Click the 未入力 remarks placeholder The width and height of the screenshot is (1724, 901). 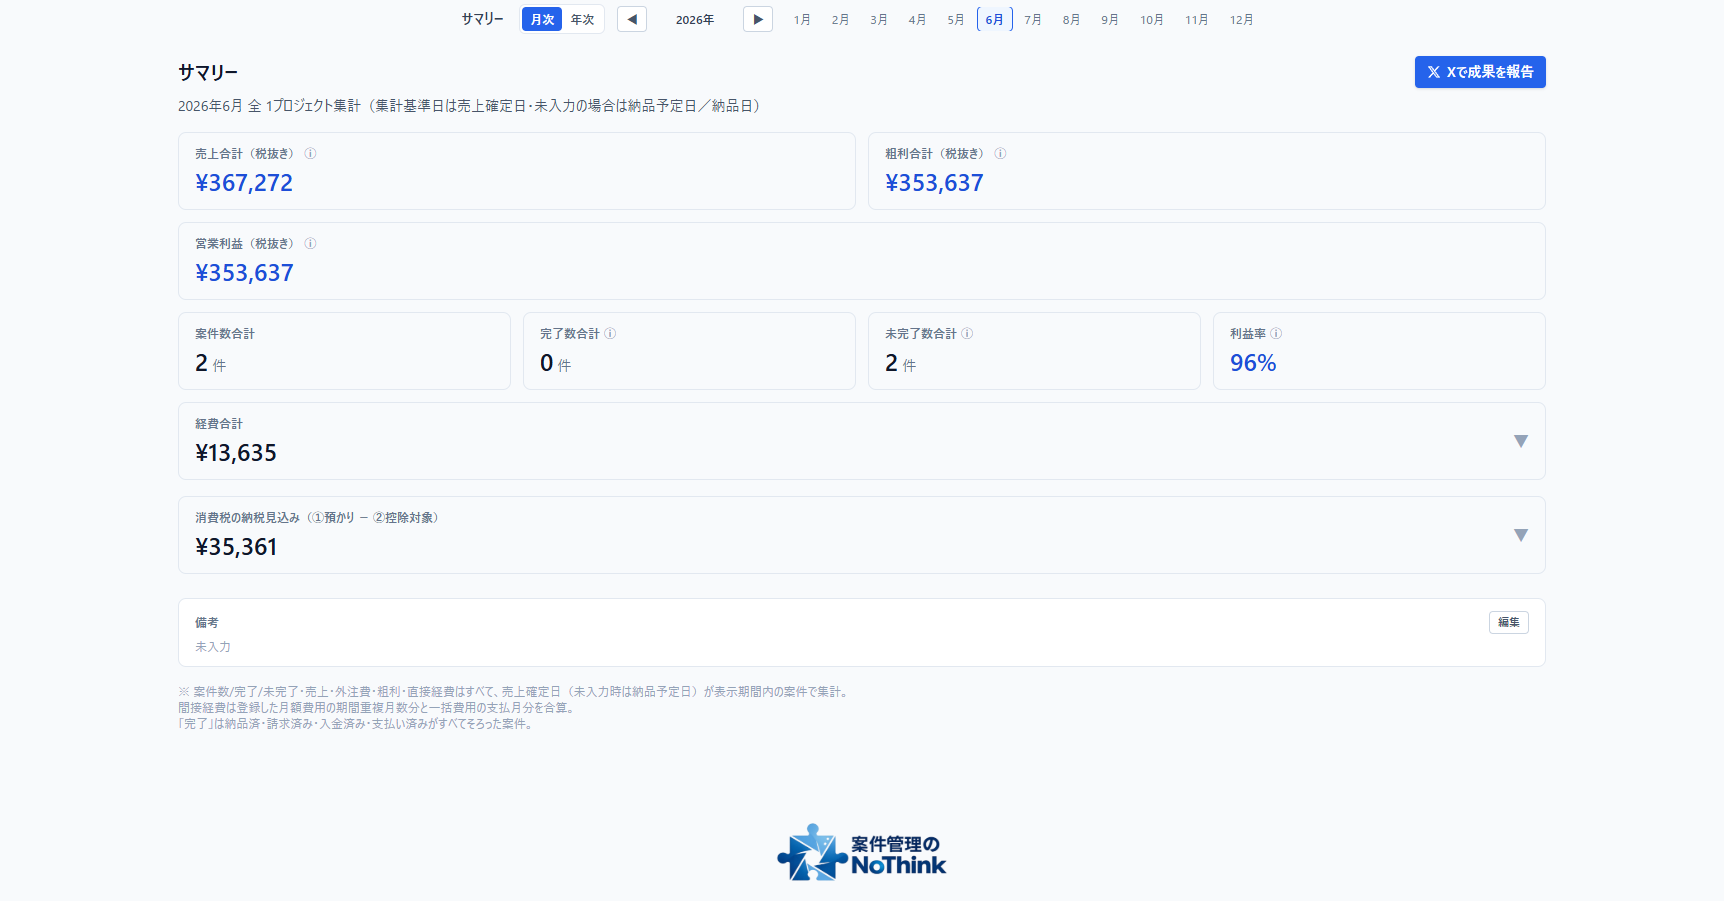click(213, 647)
